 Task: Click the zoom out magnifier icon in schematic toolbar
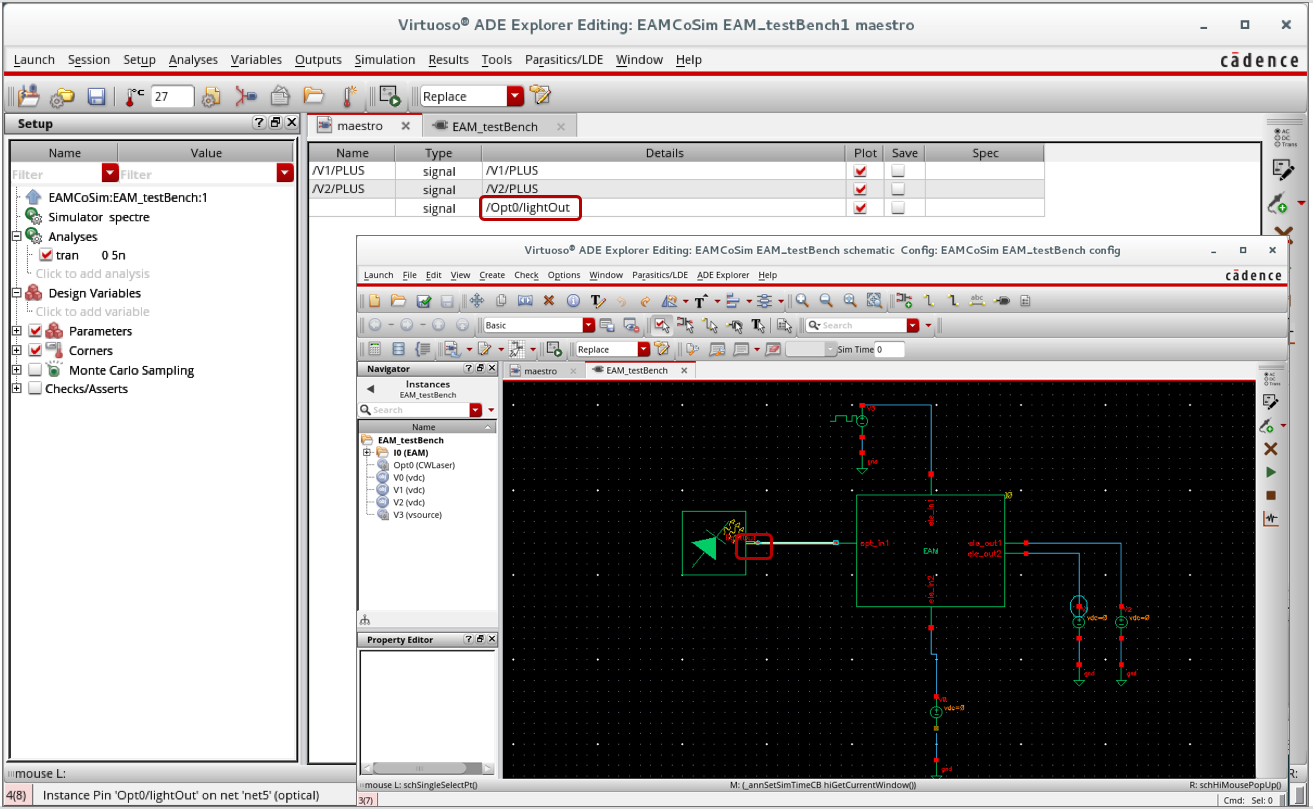[826, 300]
